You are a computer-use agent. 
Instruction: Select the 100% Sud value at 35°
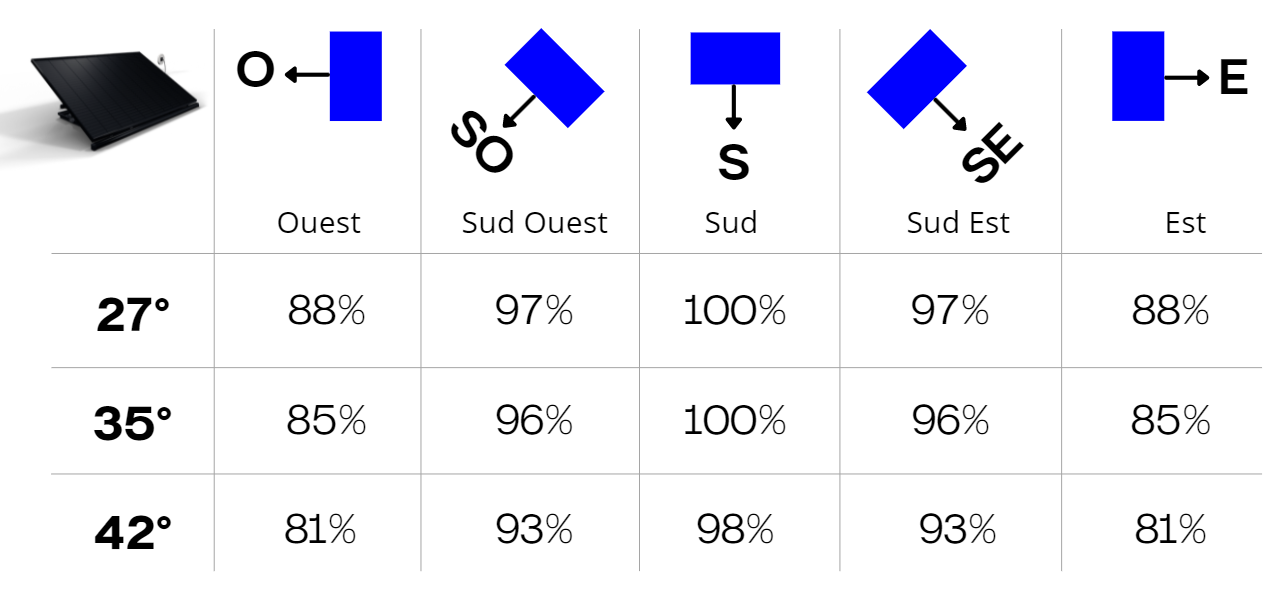click(x=734, y=421)
